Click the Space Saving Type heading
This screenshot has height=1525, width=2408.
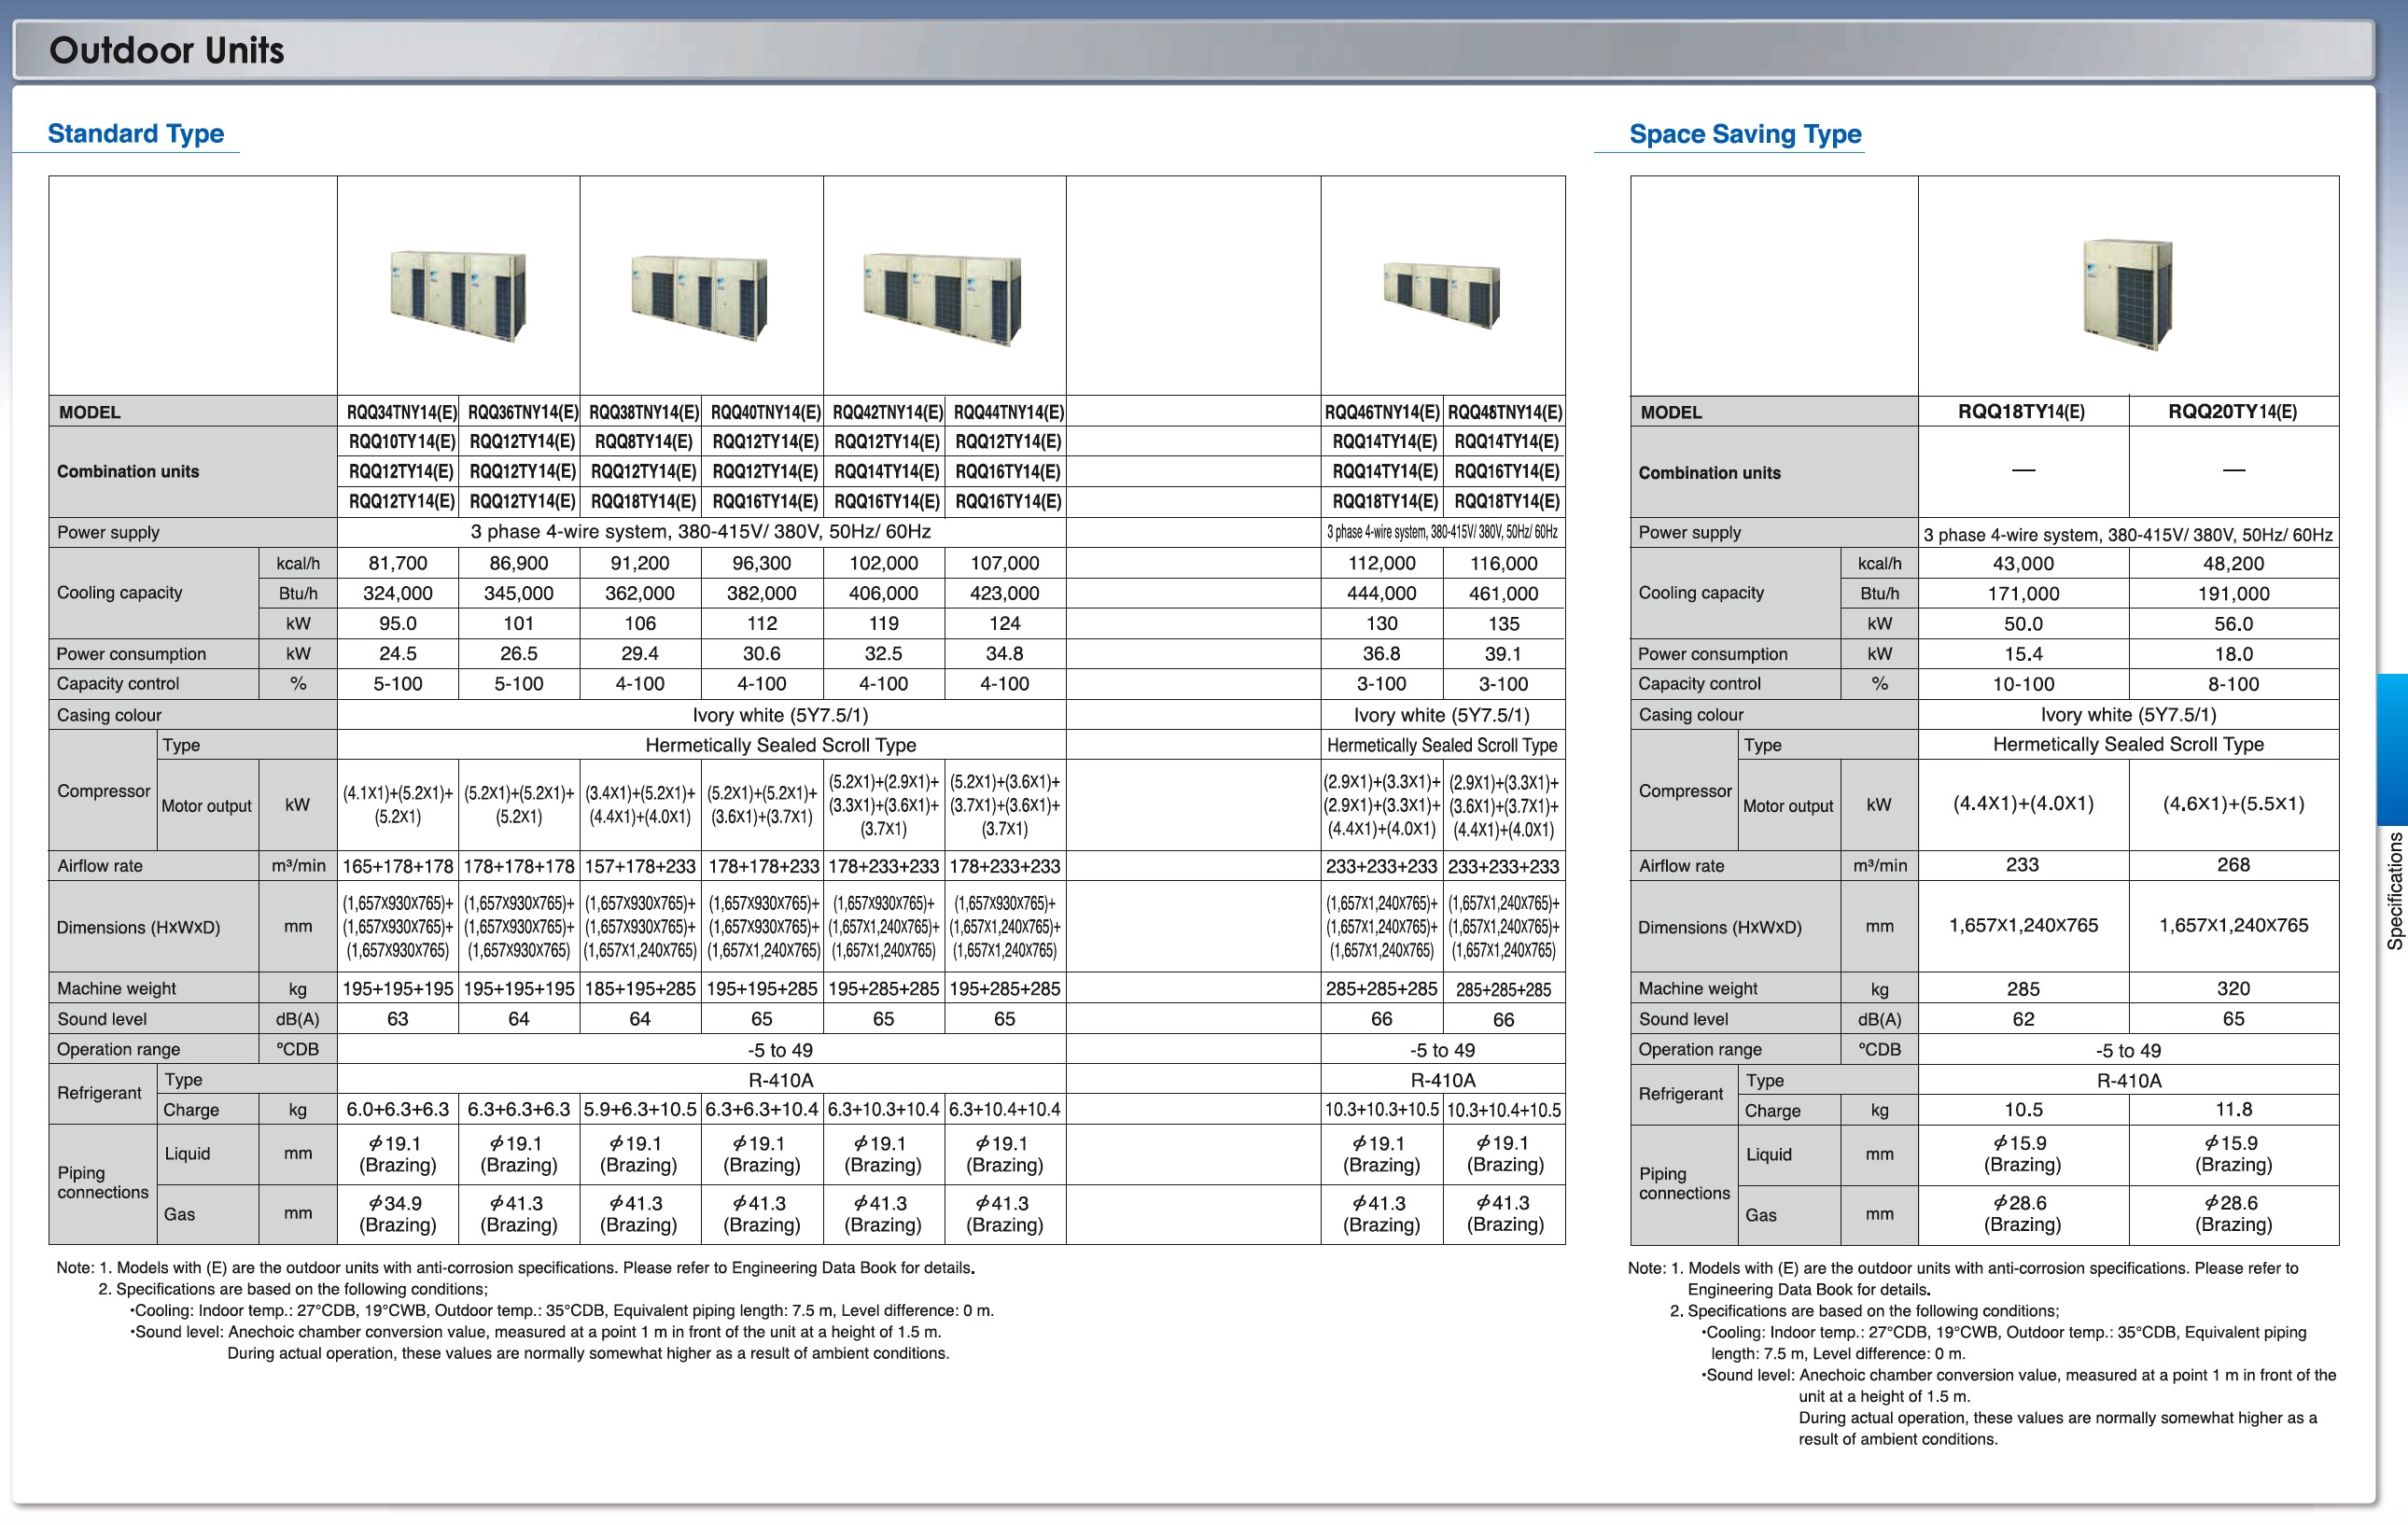pos(1745,134)
